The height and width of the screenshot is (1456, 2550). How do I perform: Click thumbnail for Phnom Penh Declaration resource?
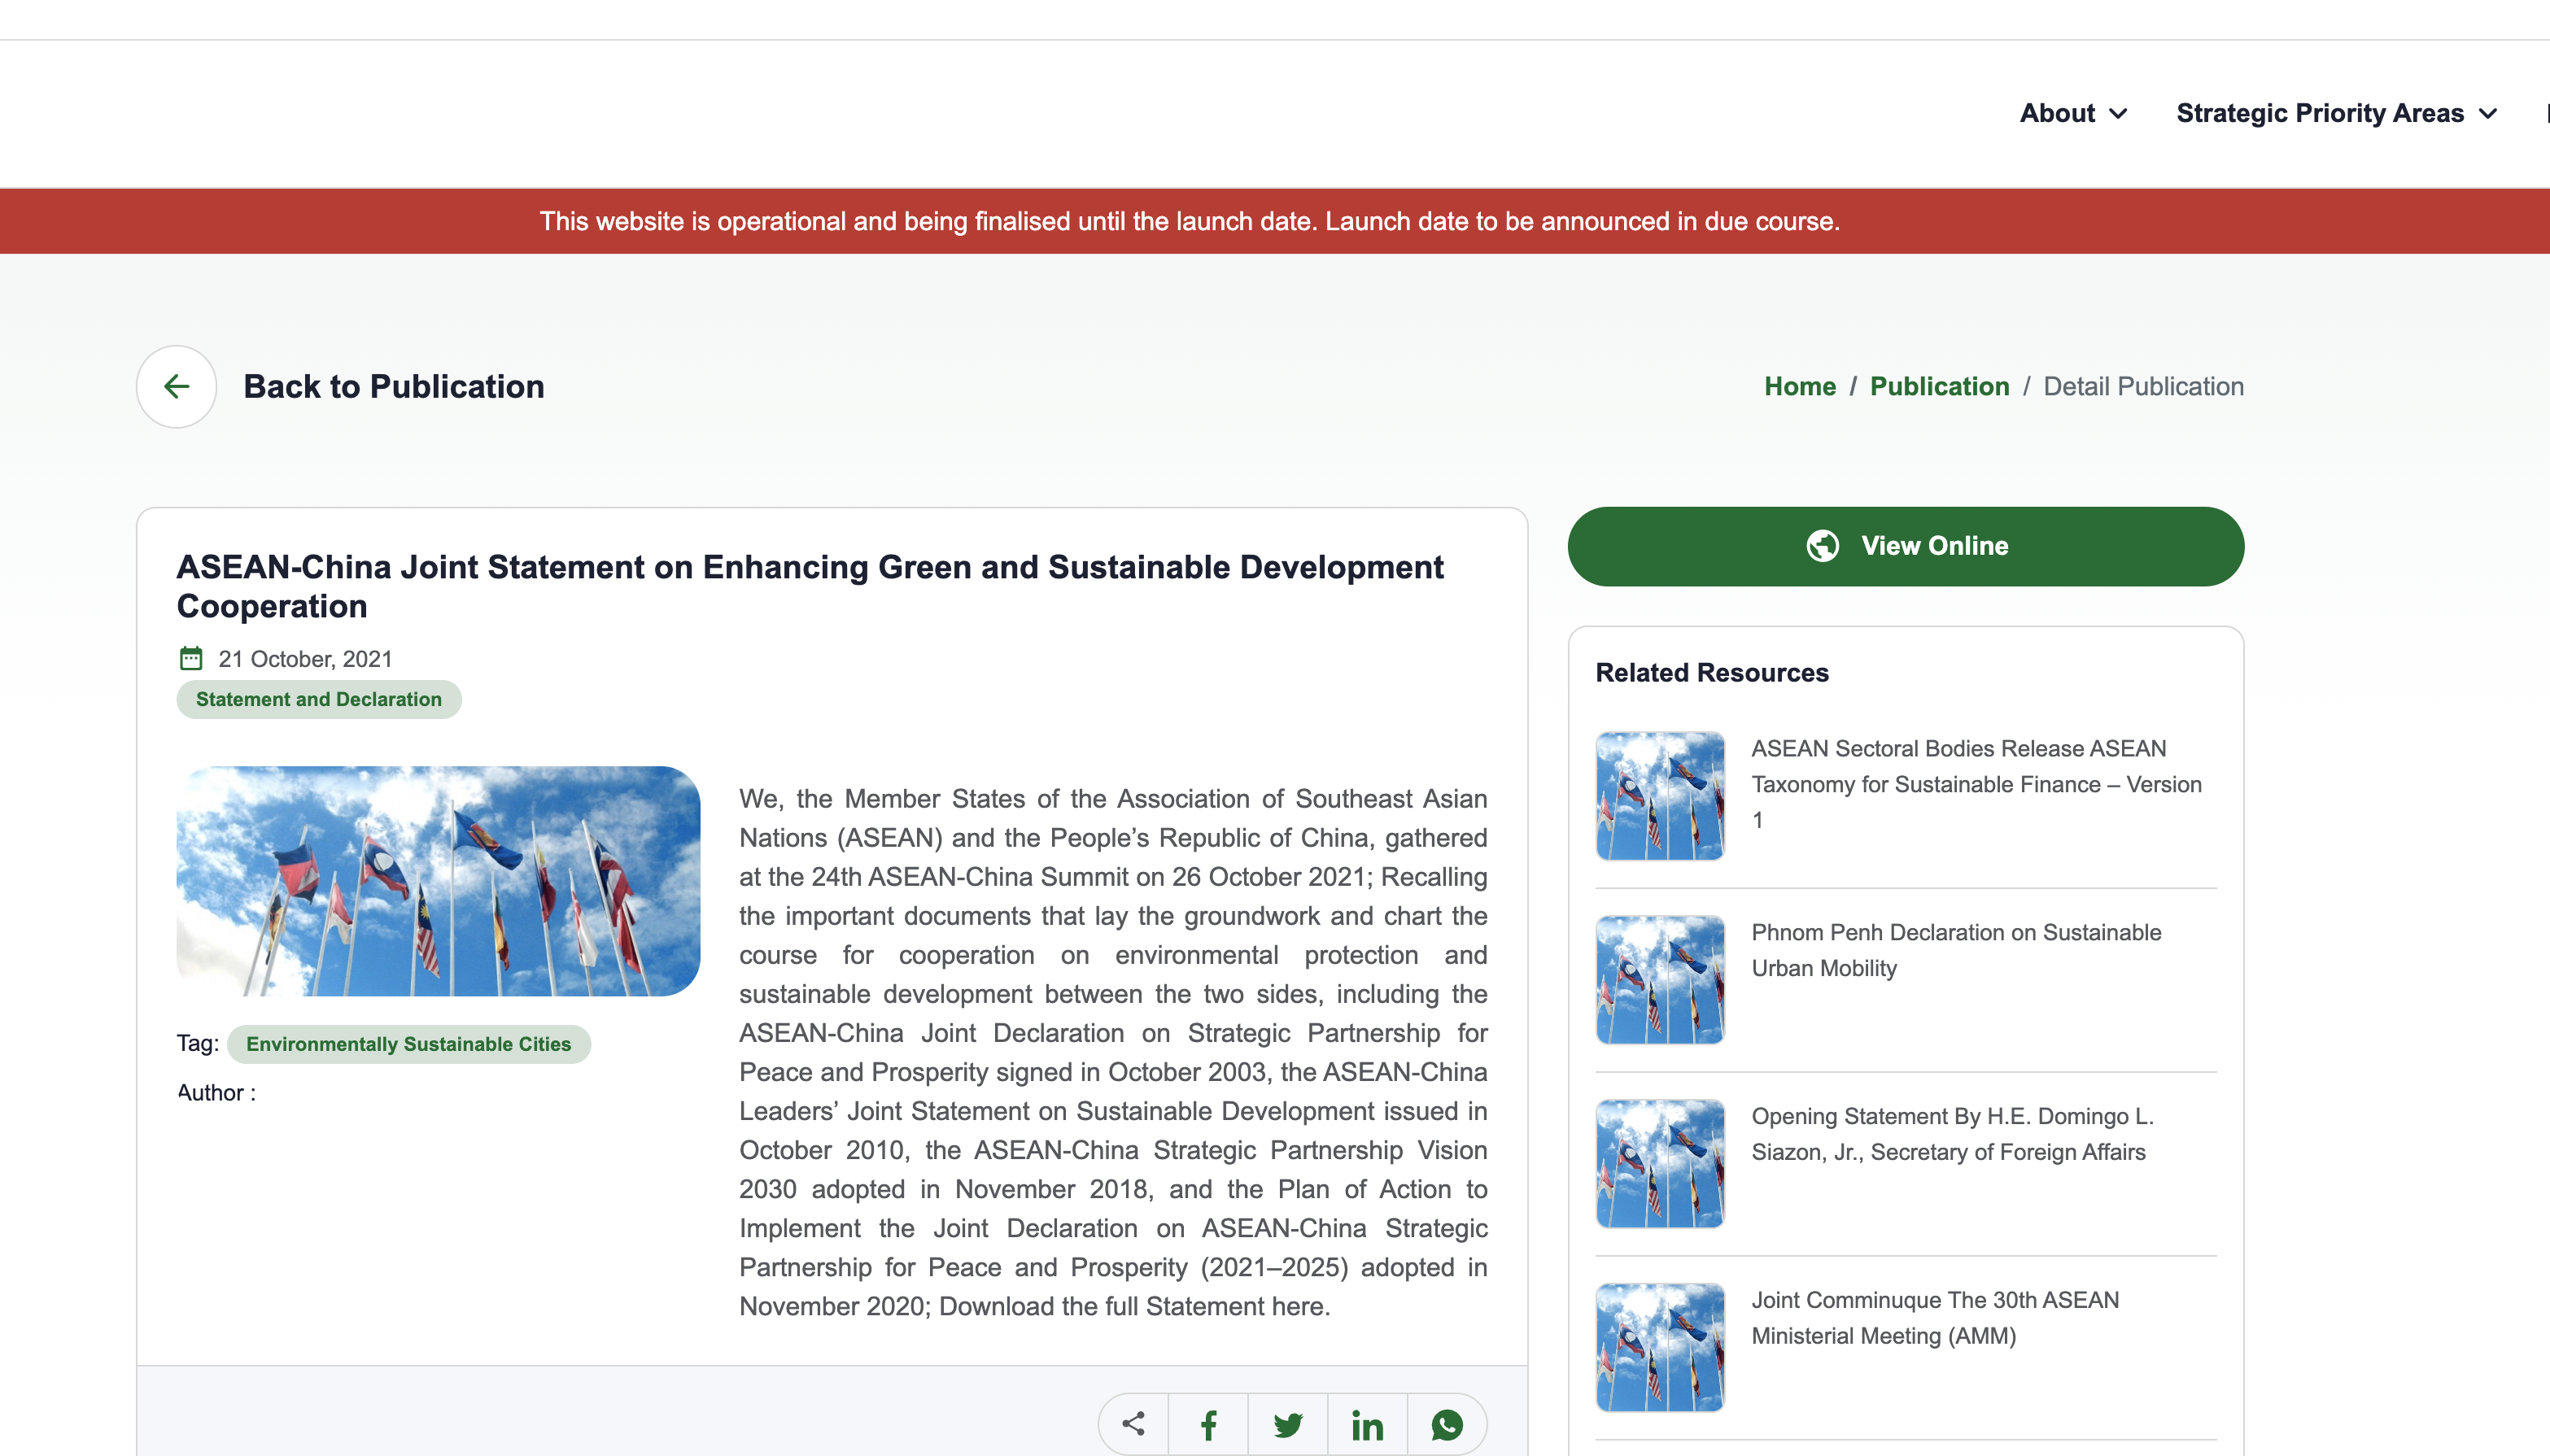[1660, 980]
